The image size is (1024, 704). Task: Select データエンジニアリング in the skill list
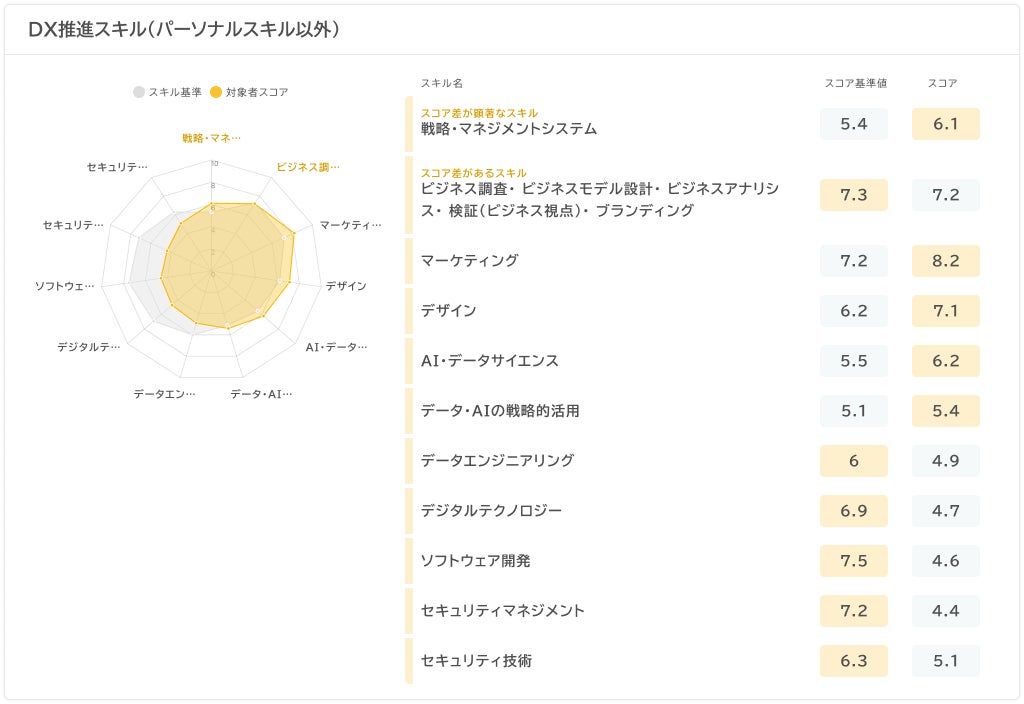(497, 460)
